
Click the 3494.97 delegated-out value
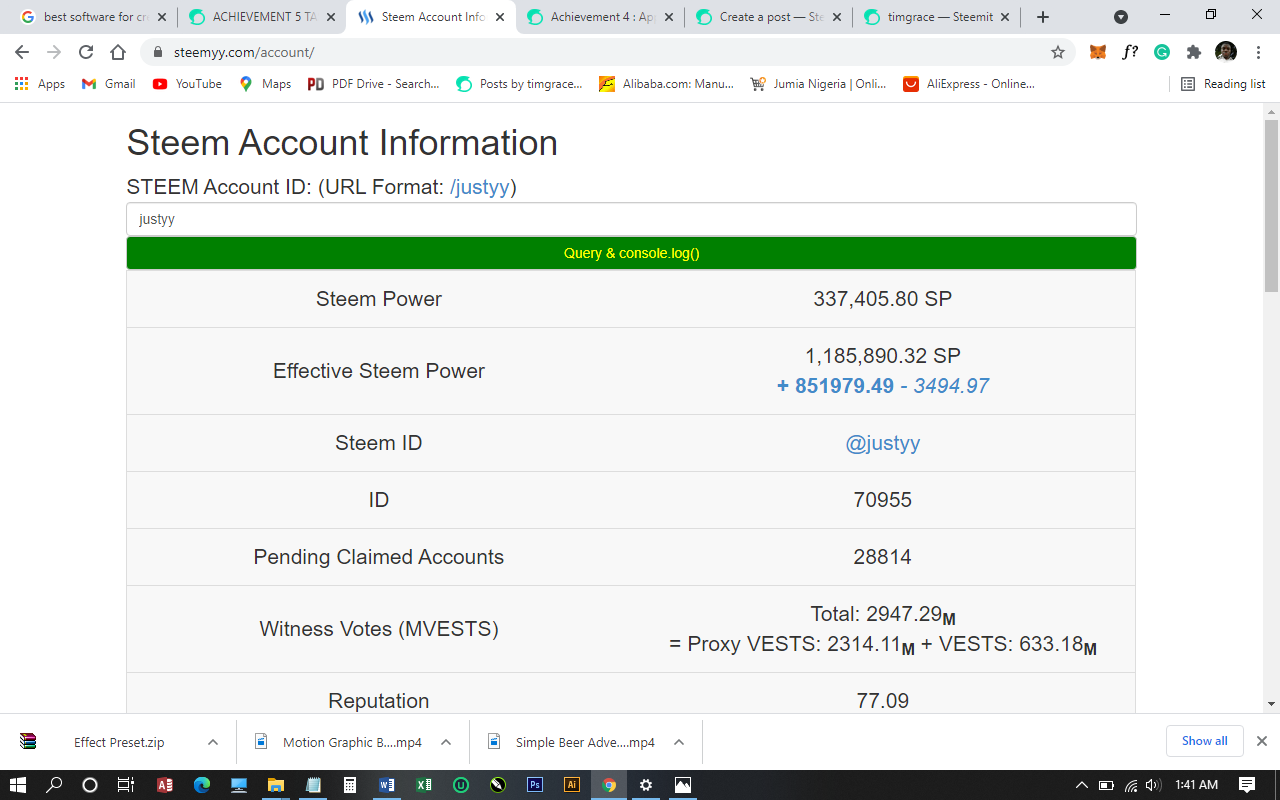pos(951,386)
